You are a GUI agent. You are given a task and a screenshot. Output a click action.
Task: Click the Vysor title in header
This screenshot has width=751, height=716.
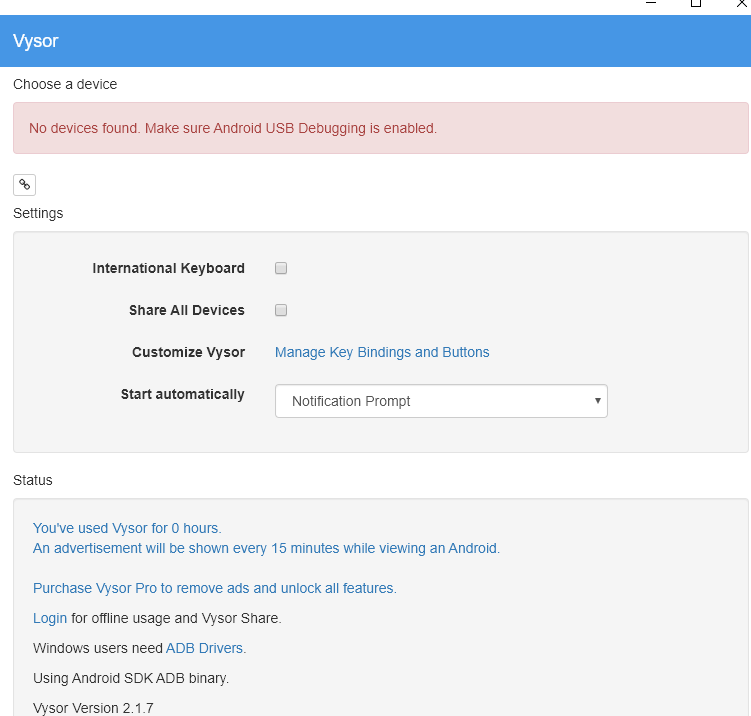(x=35, y=41)
